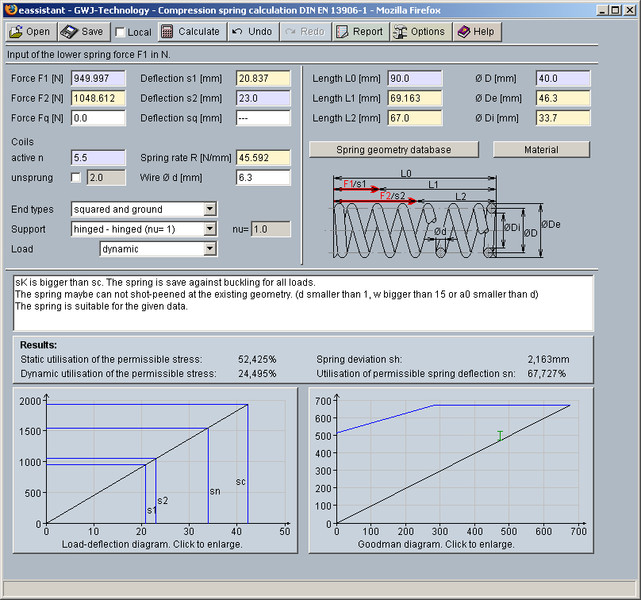Click the Open folder icon in toolbar
The image size is (641, 600).
16,32
